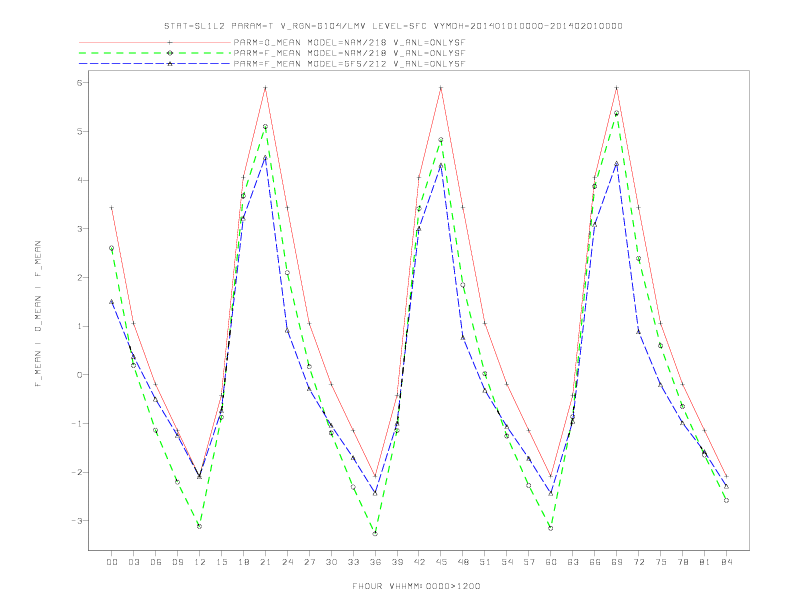The width and height of the screenshot is (792, 612).
Task: Click x-axis tick label 51
Action: 485,562
